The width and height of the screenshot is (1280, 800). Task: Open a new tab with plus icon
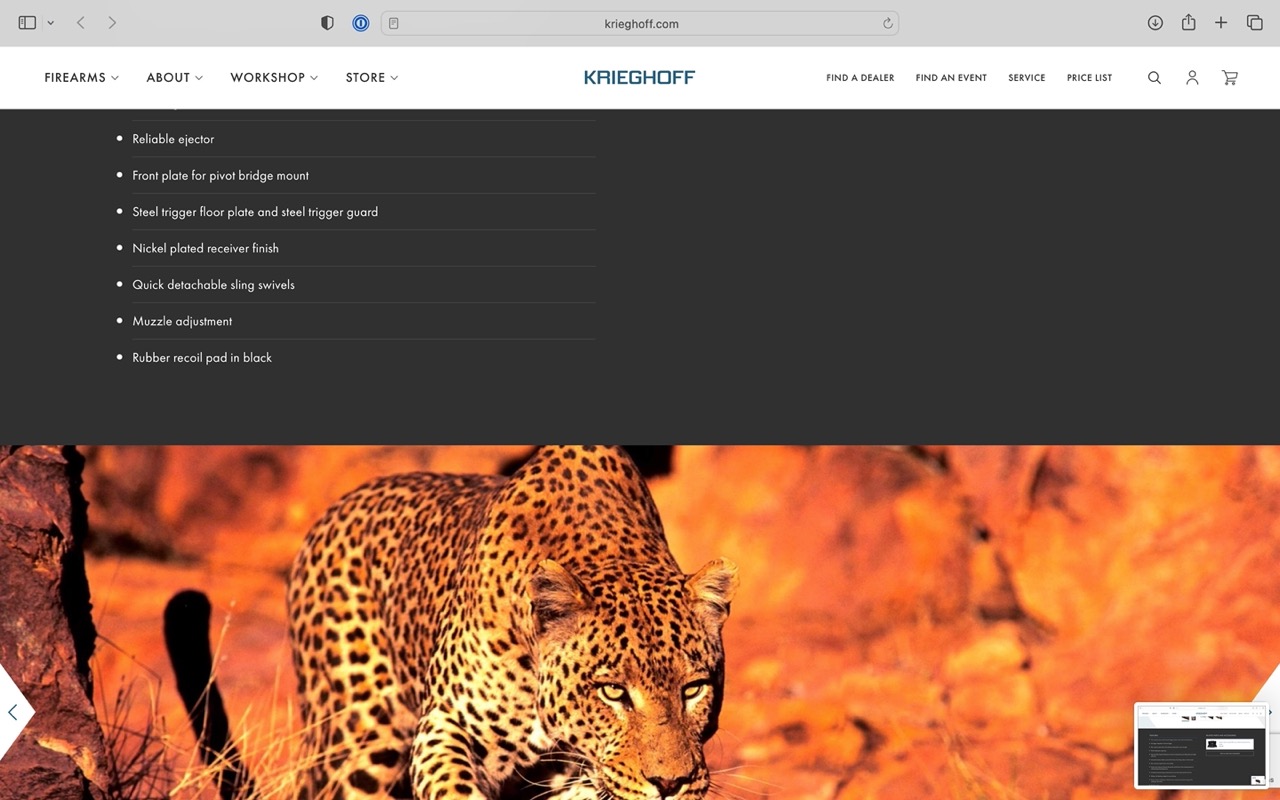tap(1221, 23)
